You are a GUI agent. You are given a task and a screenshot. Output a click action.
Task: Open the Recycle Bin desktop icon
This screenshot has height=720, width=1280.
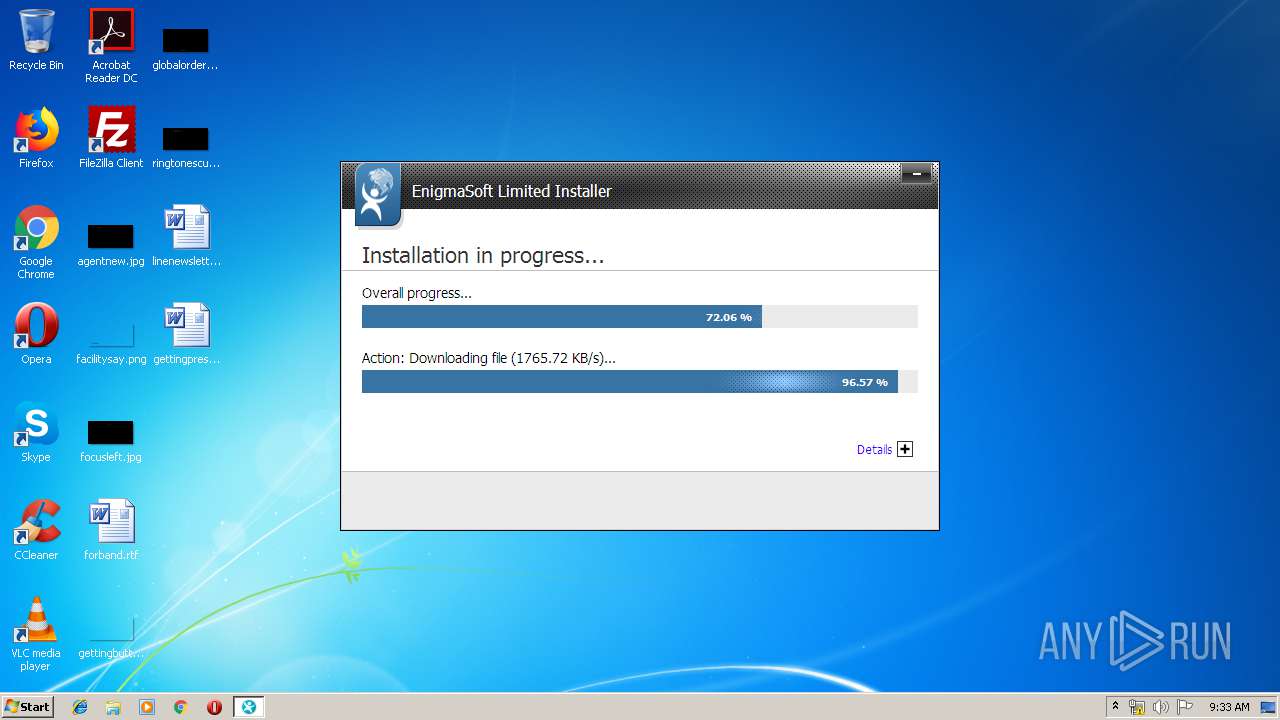click(x=36, y=40)
